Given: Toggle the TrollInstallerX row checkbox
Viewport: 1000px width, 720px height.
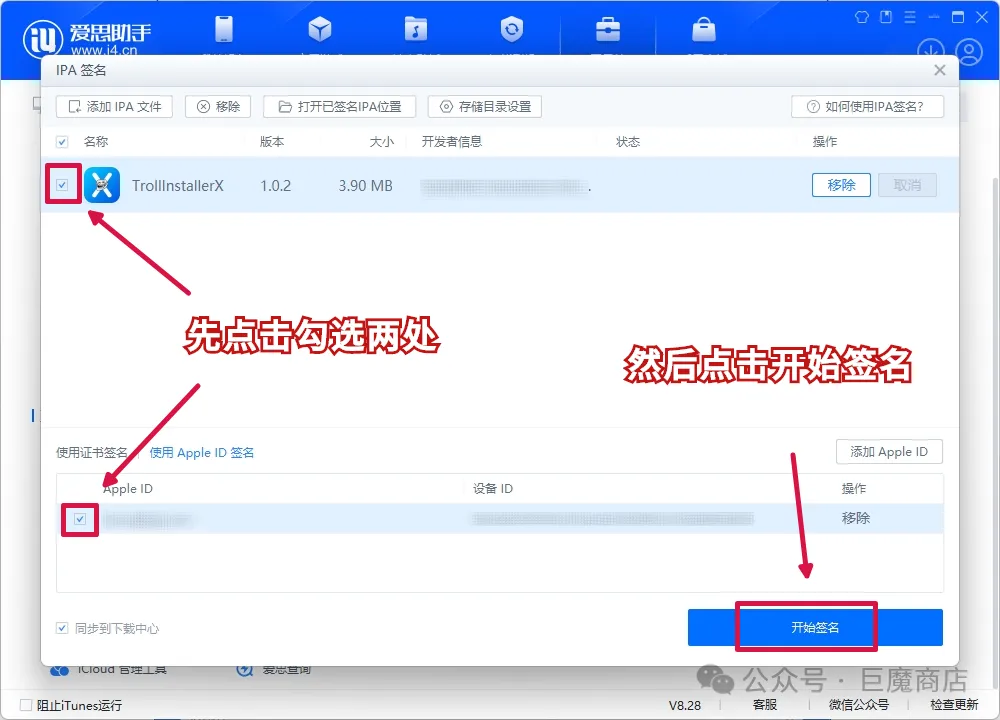Looking at the screenshot, I should (x=62, y=185).
